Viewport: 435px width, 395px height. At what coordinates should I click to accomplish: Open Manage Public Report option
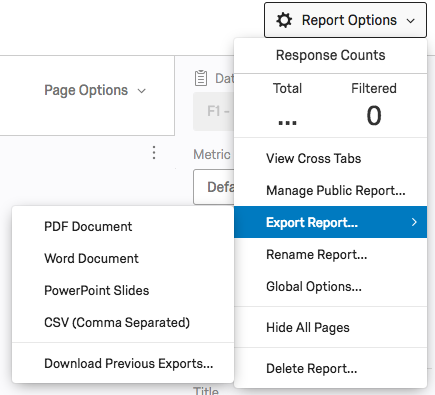click(x=330, y=190)
